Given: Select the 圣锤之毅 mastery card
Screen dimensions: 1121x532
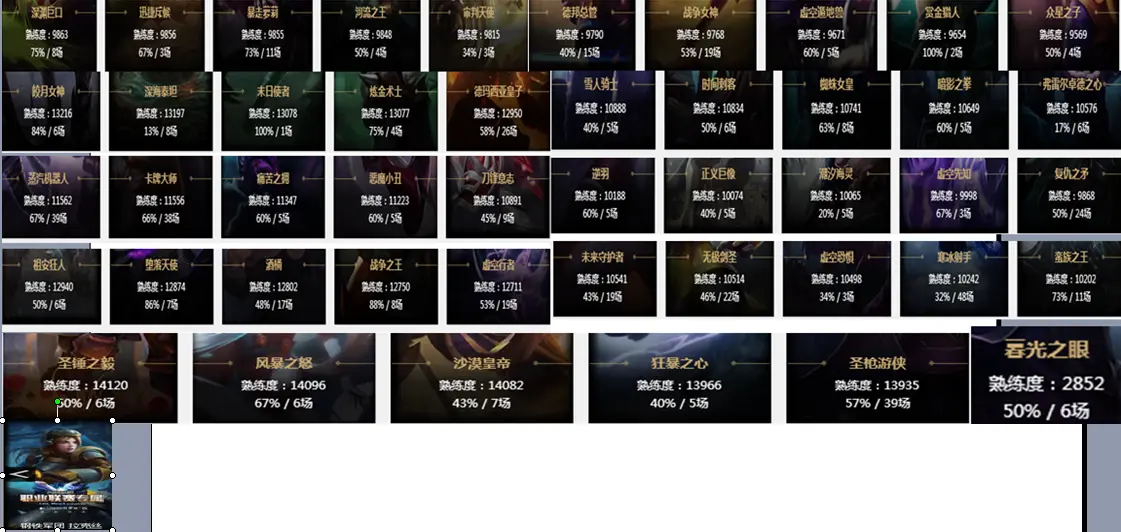Looking at the screenshot, I should (x=90, y=378).
